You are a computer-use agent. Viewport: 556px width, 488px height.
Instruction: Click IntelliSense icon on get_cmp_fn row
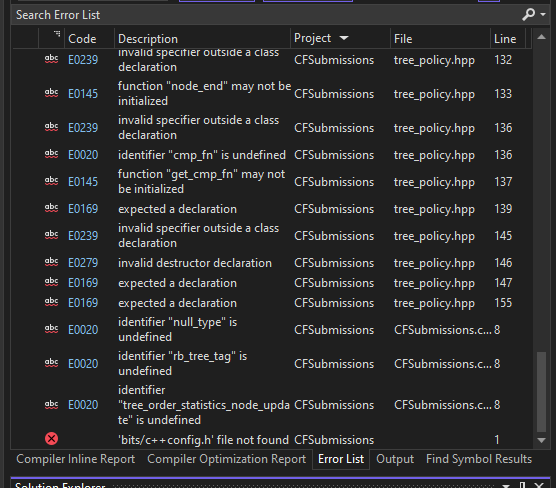(x=51, y=181)
